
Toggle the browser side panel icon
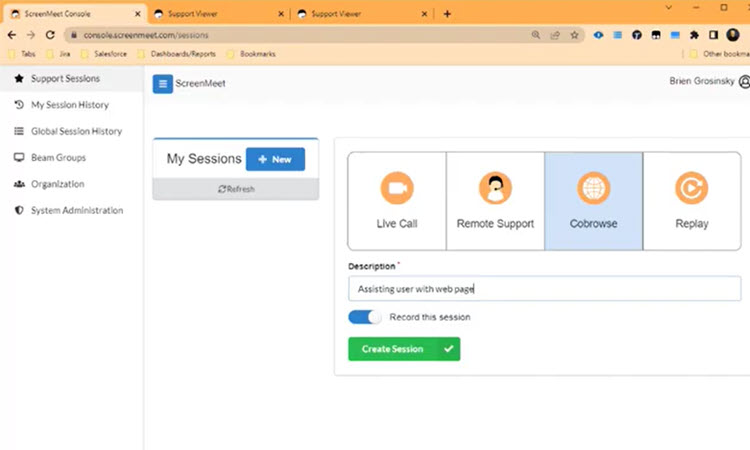(713, 35)
